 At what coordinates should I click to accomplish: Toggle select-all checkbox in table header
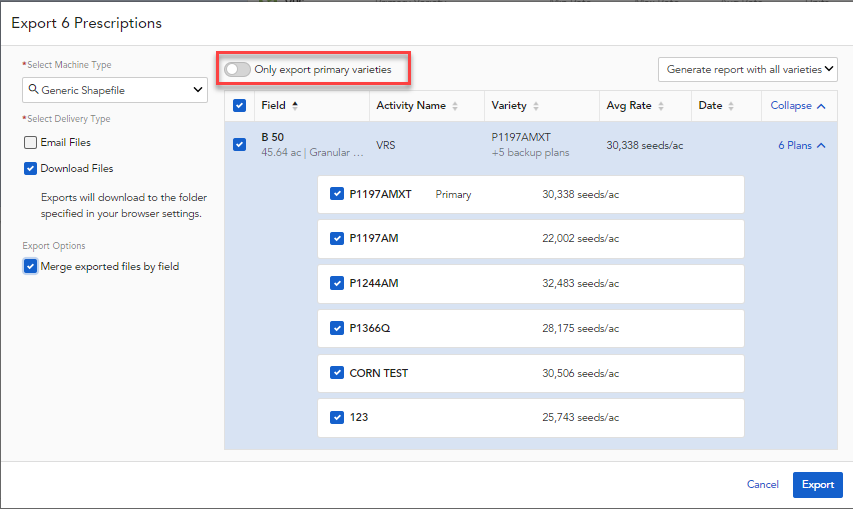click(240, 106)
